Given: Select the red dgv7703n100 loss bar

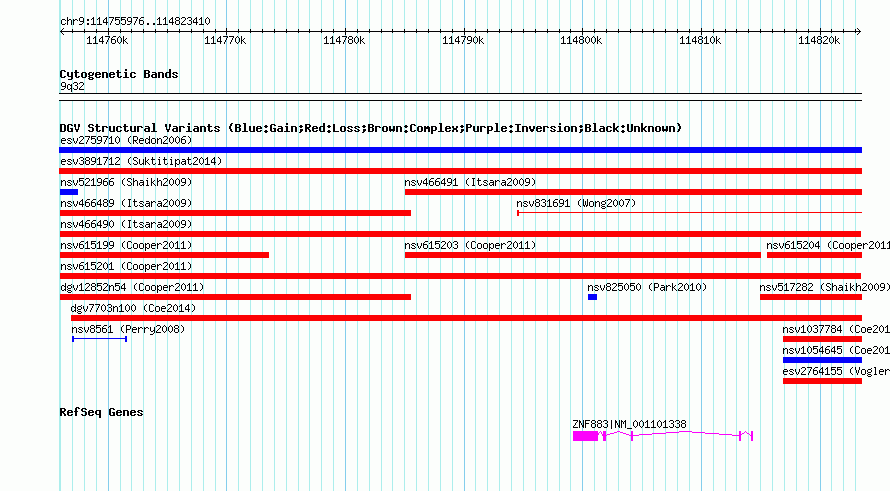Looking at the screenshot, I should pos(466,318).
